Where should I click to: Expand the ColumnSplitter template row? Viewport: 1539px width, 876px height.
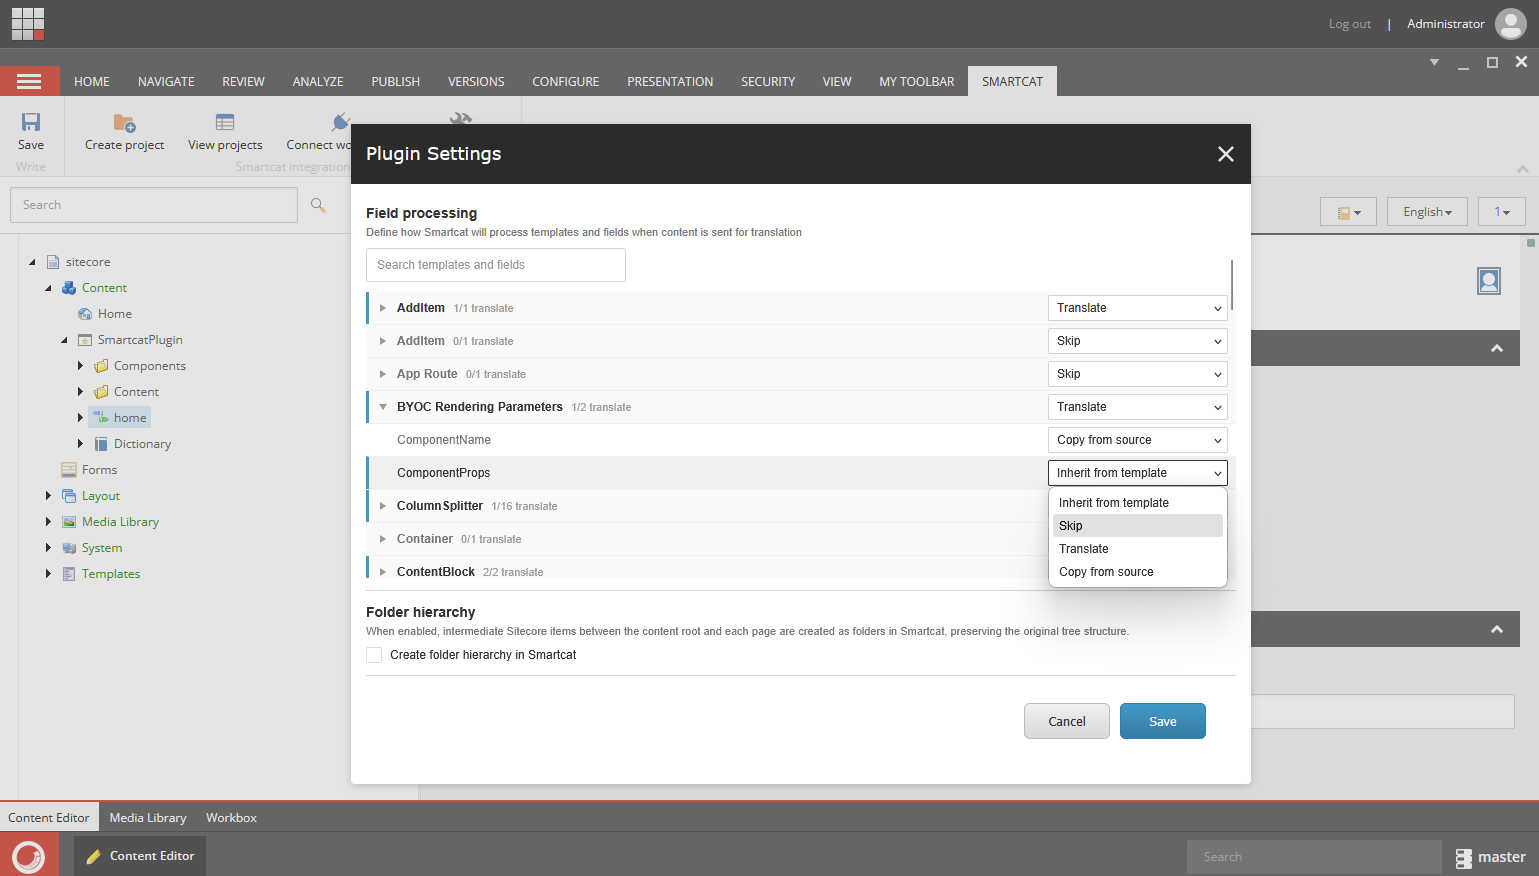[383, 506]
